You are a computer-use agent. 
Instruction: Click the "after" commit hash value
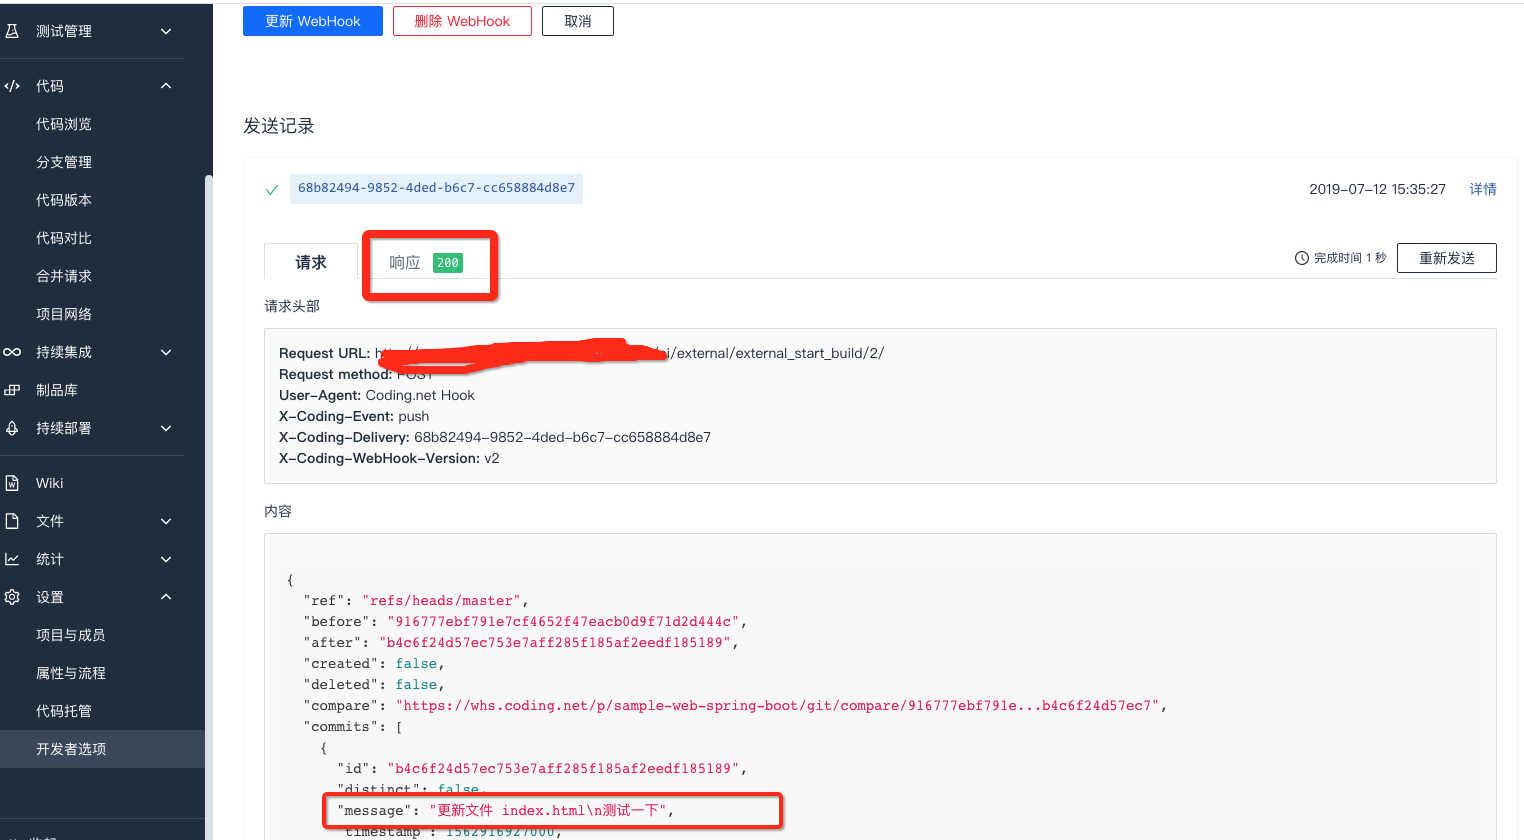tap(556, 643)
